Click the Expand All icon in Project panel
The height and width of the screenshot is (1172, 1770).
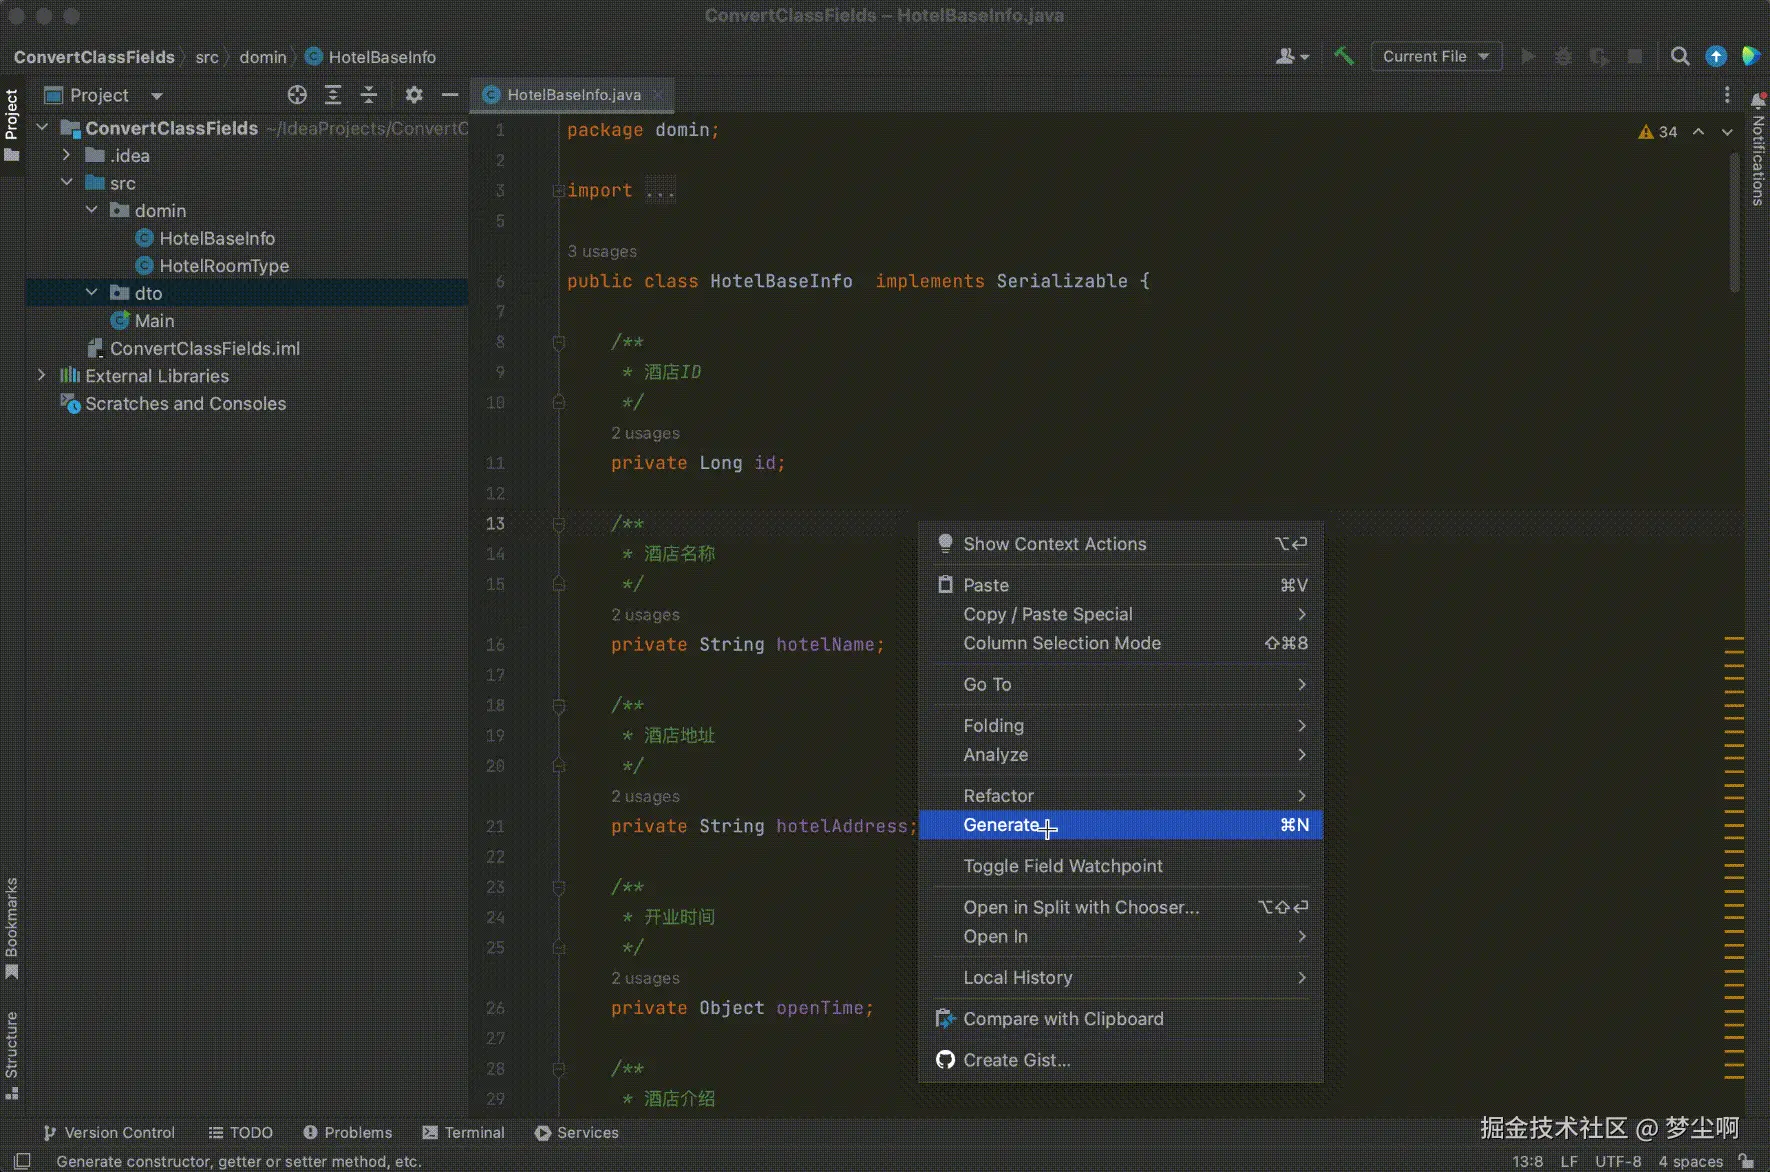click(333, 95)
